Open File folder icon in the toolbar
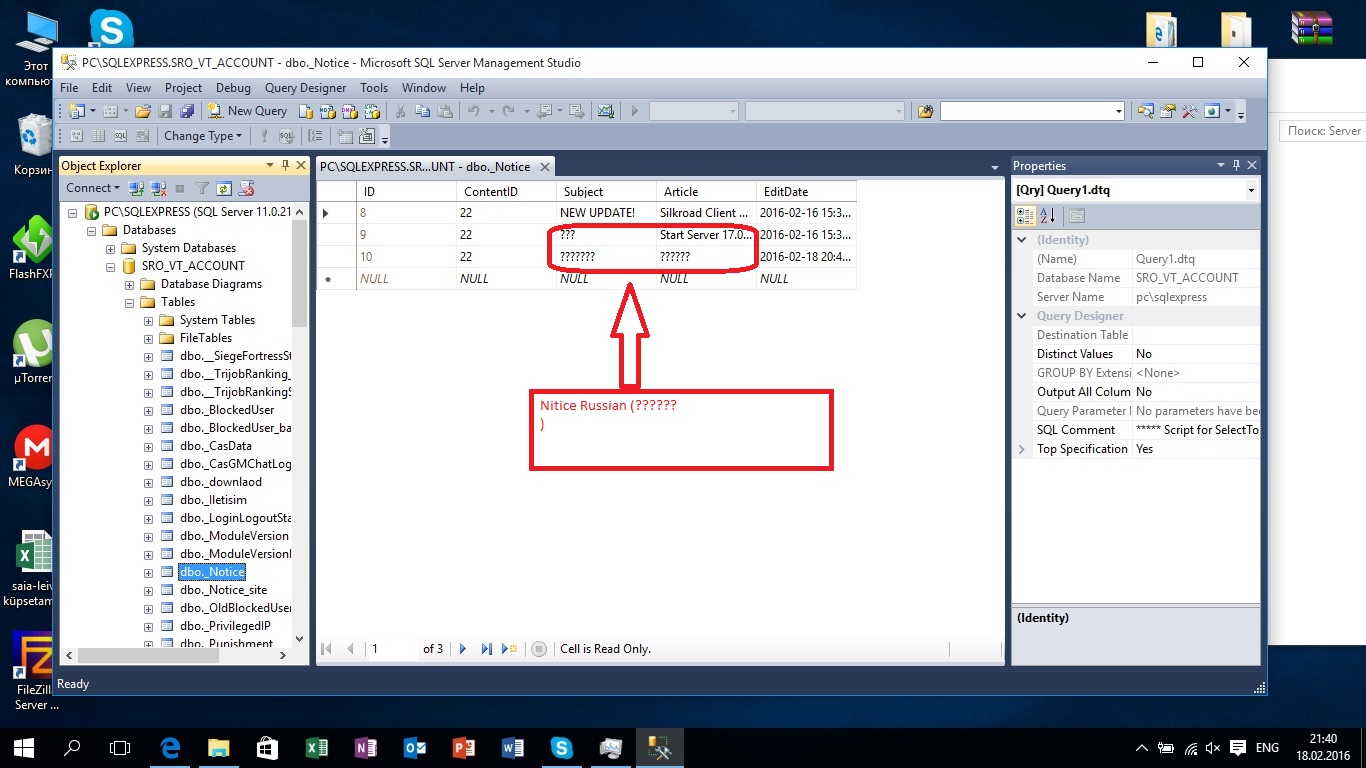This screenshot has width=1366, height=768. (143, 111)
